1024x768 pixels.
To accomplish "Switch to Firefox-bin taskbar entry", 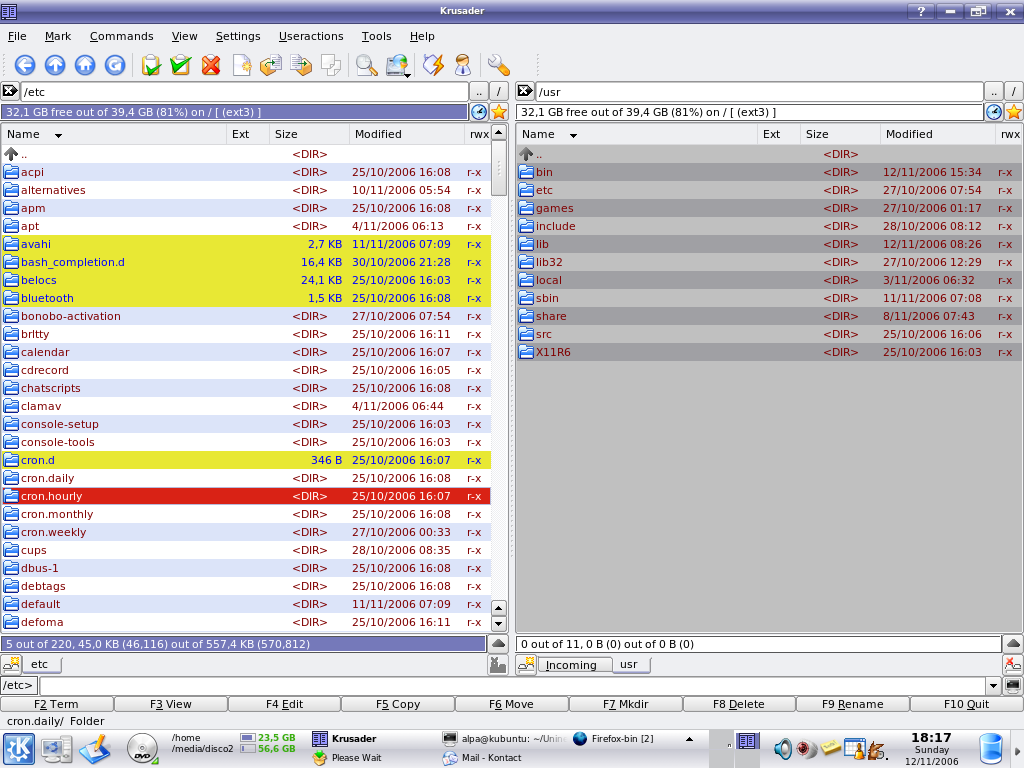I will point(614,739).
